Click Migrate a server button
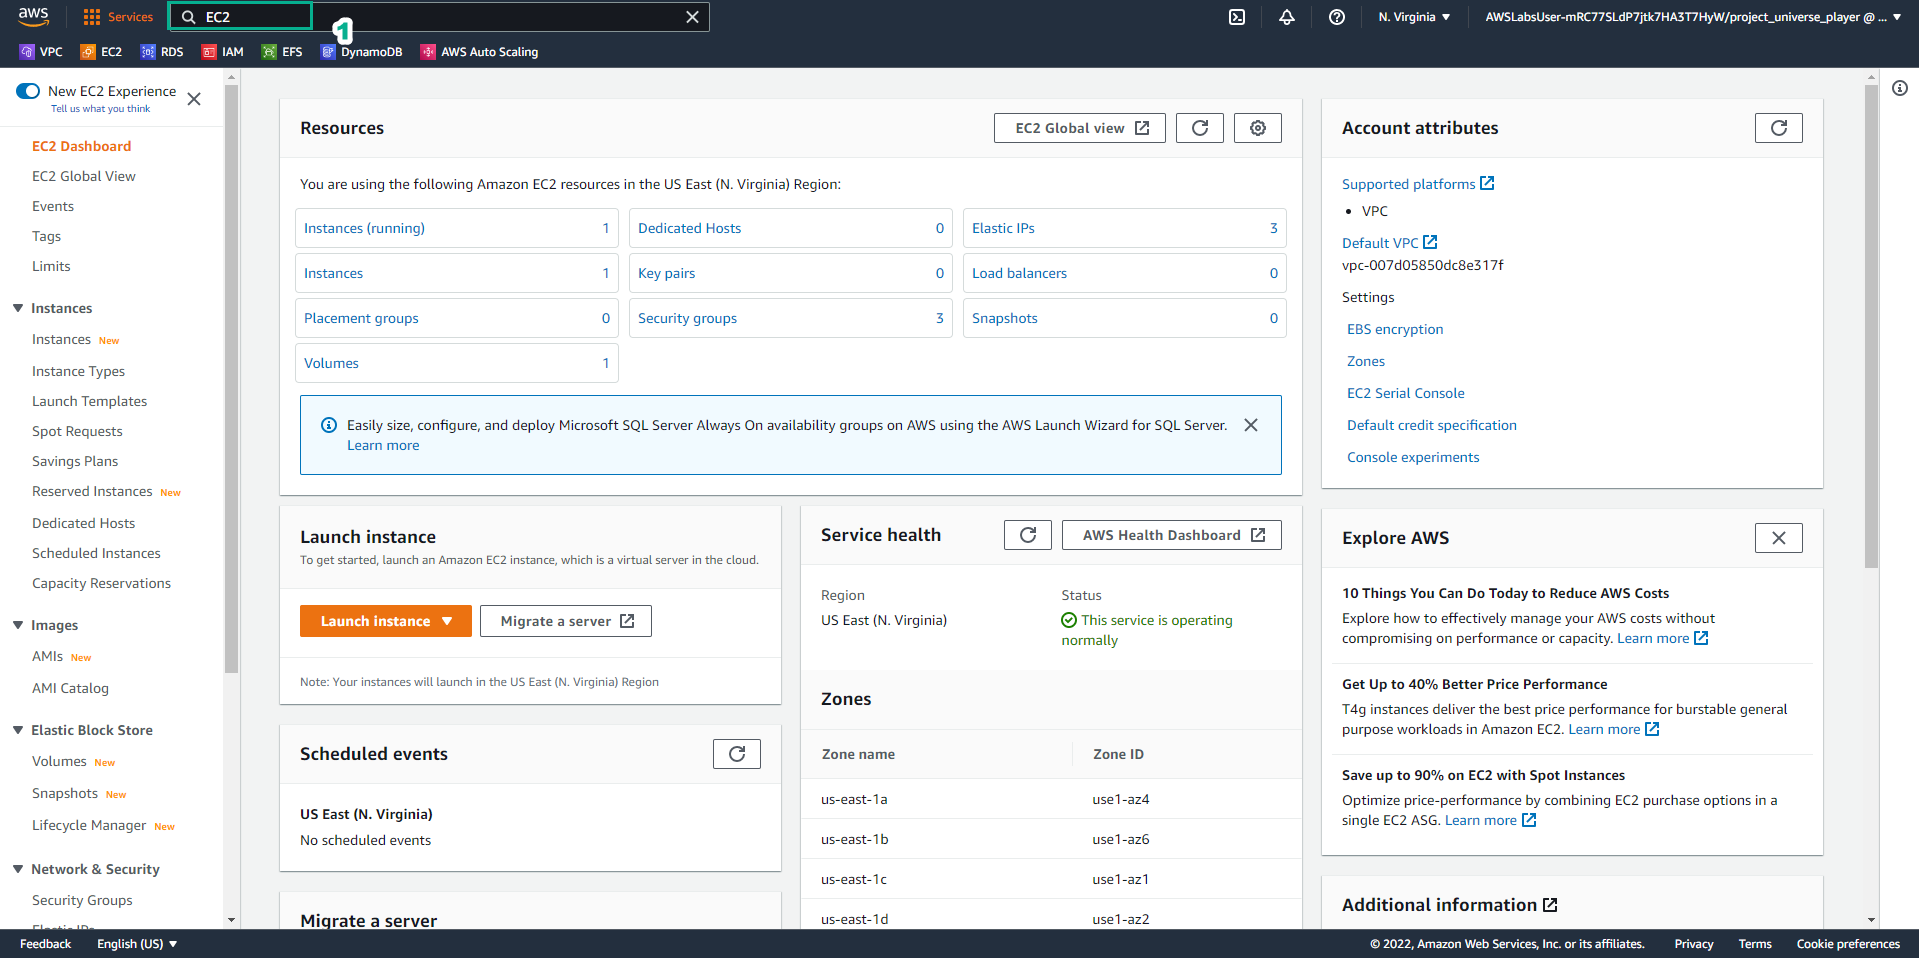This screenshot has width=1919, height=958. coord(566,621)
